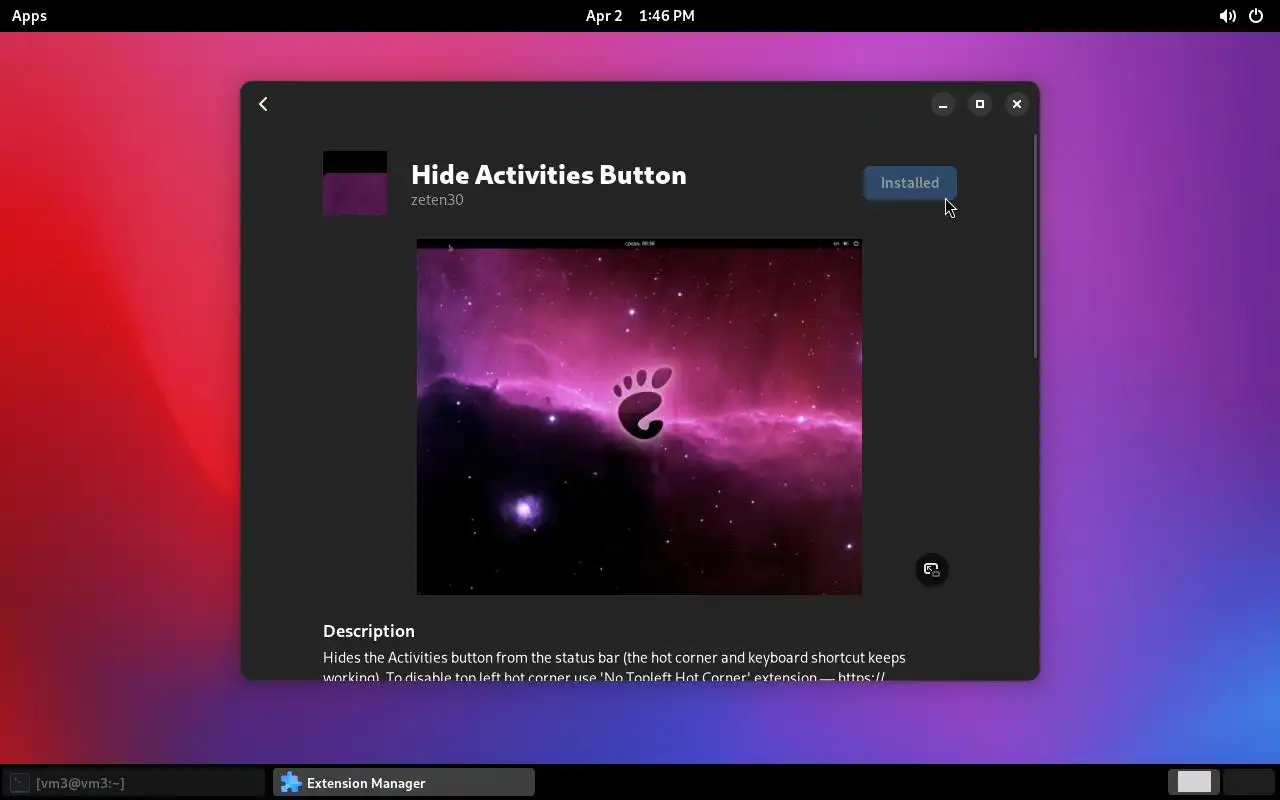
Task: Select Extension Manager in the taskbar
Action: [404, 783]
